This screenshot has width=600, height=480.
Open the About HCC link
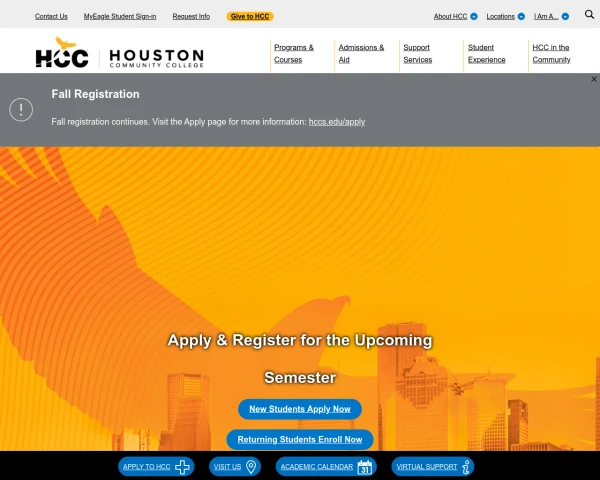(x=450, y=16)
